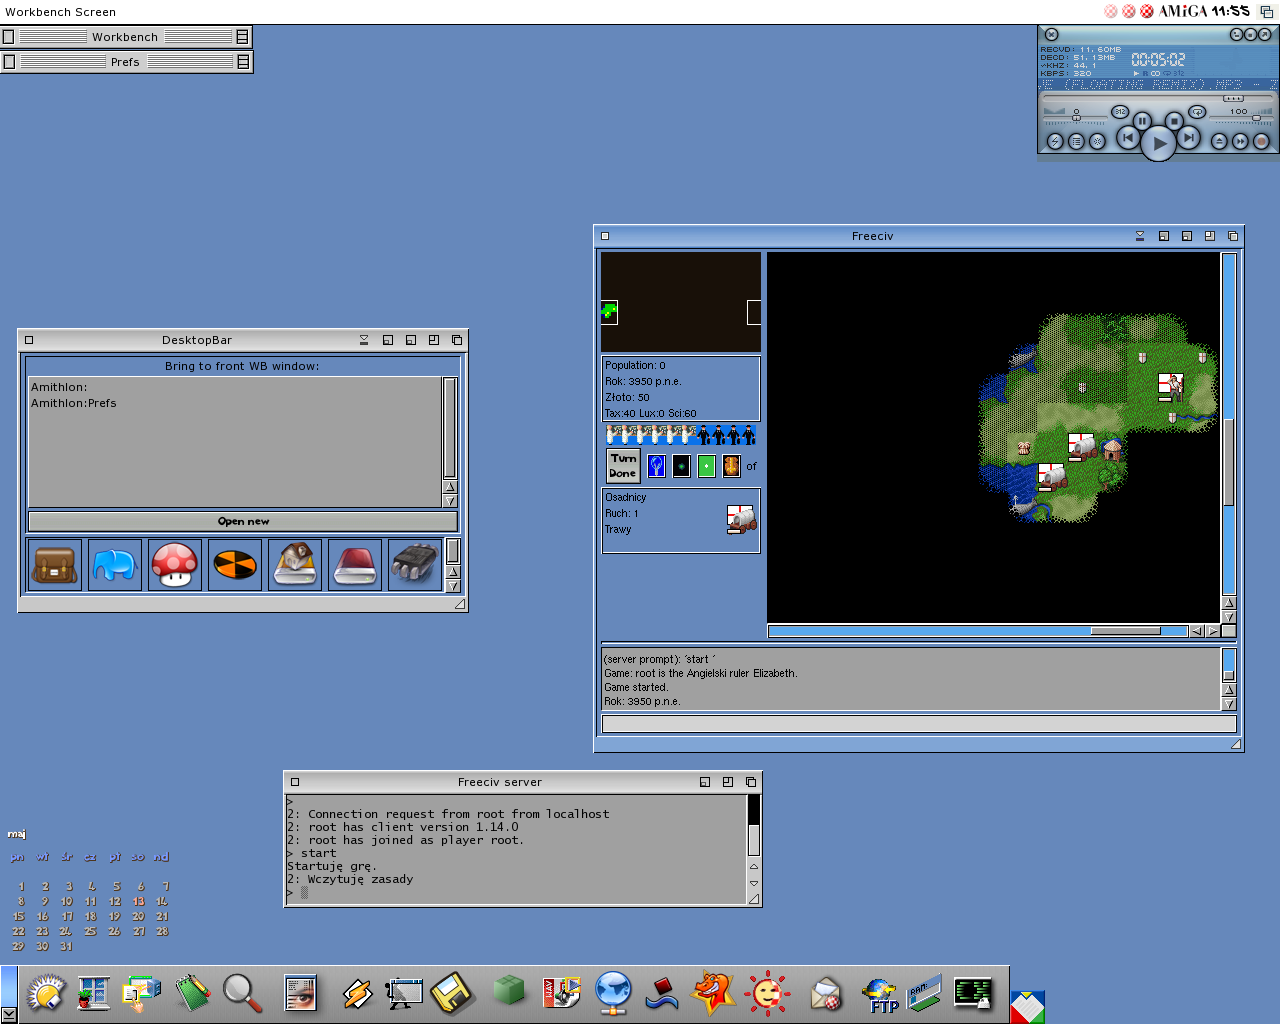Open the media player settings star icon
Image resolution: width=1280 pixels, height=1024 pixels.
[x=1097, y=142]
